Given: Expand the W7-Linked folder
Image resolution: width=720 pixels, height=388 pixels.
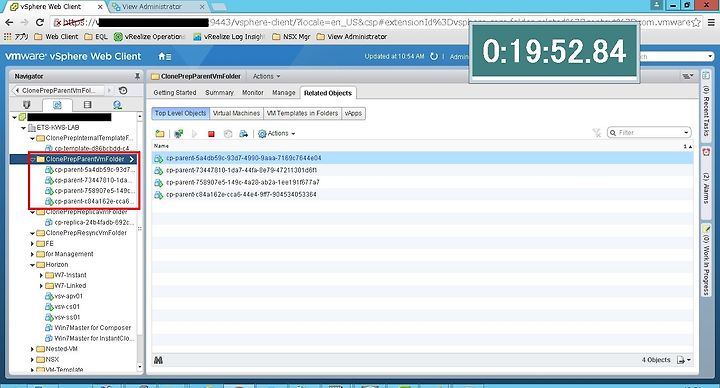Looking at the screenshot, I should tap(41, 286).
